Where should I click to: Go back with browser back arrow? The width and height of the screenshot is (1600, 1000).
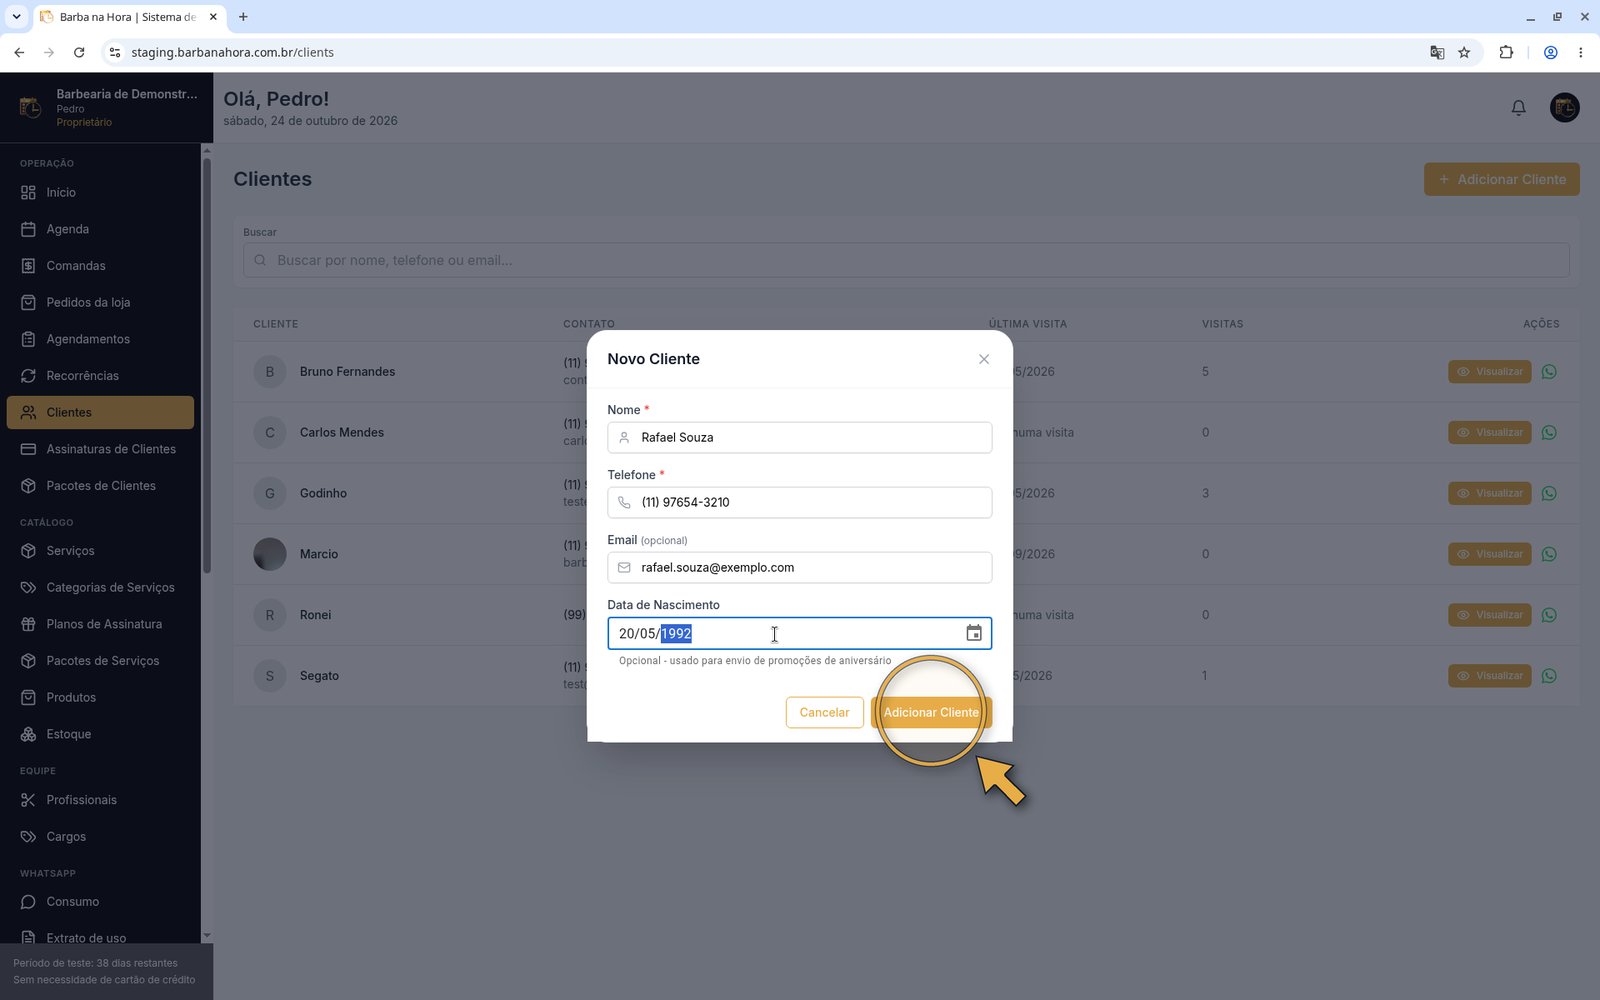coord(19,52)
